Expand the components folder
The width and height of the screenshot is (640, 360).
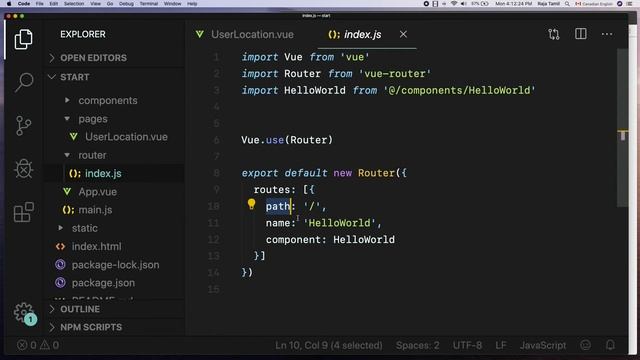(x=108, y=100)
